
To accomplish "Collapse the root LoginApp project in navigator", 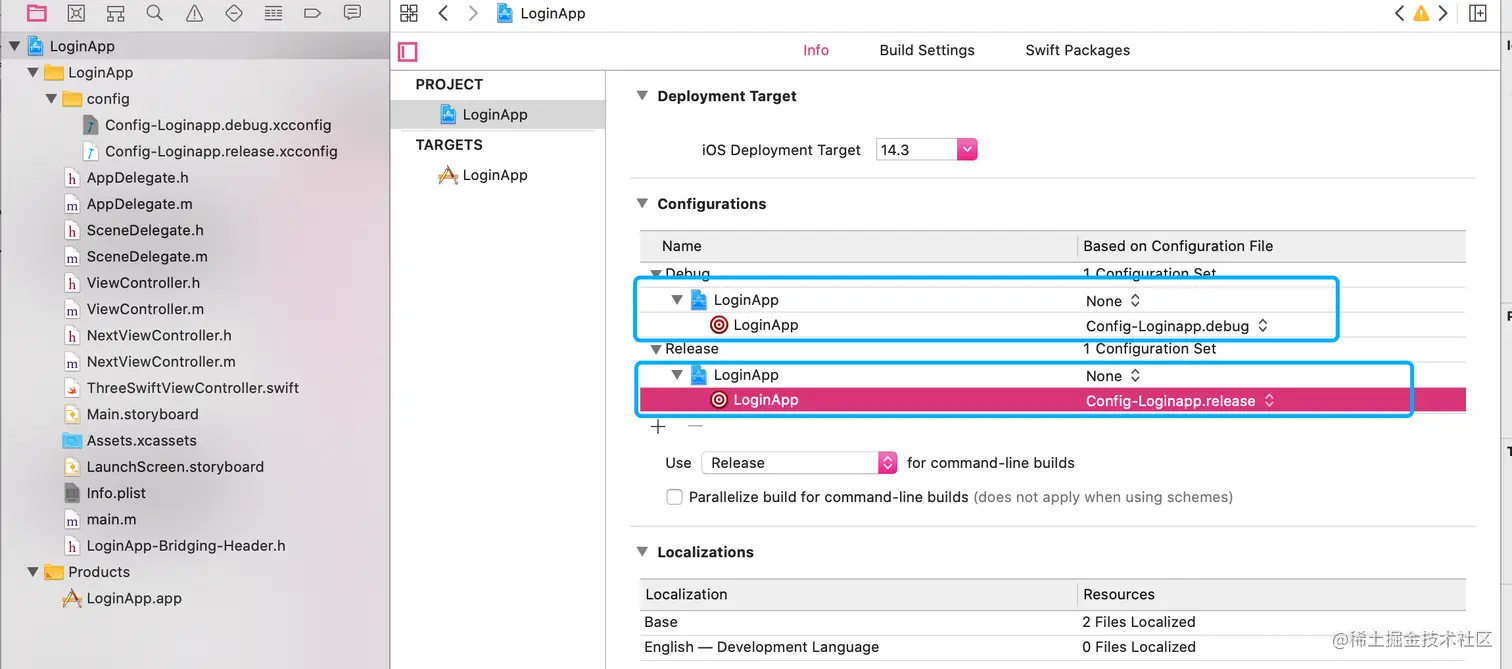I will pyautogui.click(x=14, y=46).
